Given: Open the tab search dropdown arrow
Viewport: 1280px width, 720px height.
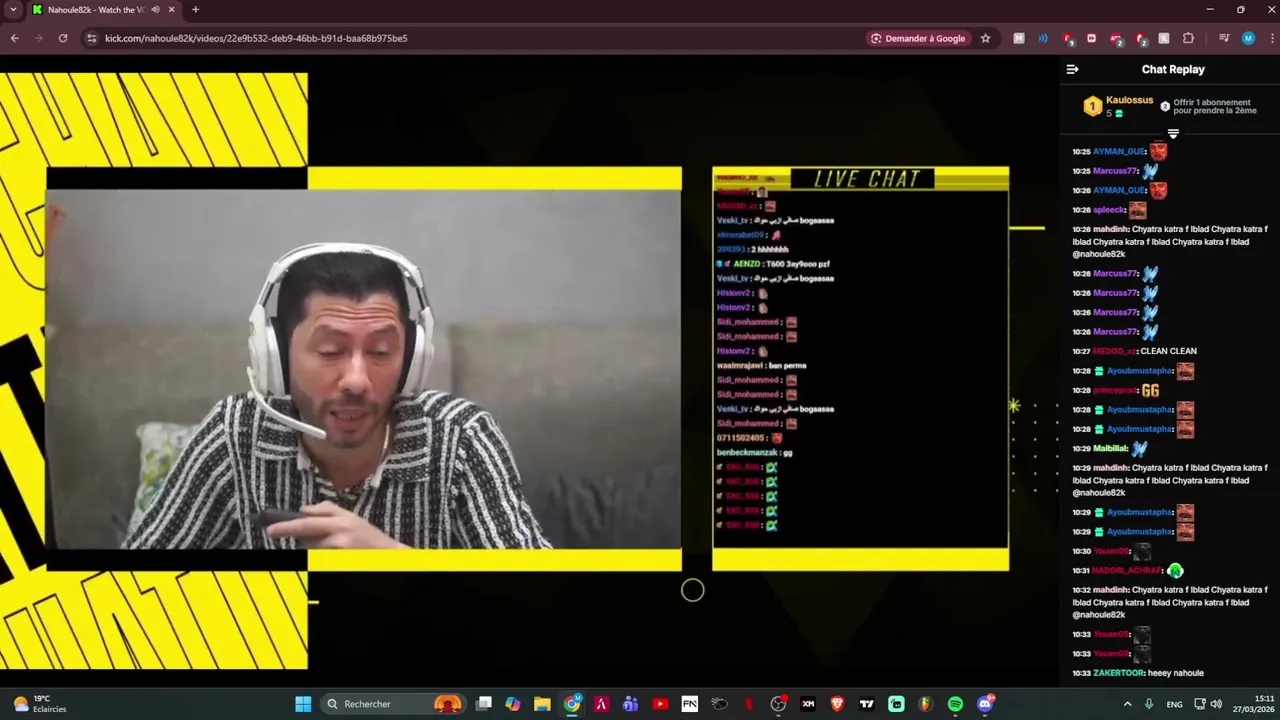Looking at the screenshot, I should pos(13,10).
